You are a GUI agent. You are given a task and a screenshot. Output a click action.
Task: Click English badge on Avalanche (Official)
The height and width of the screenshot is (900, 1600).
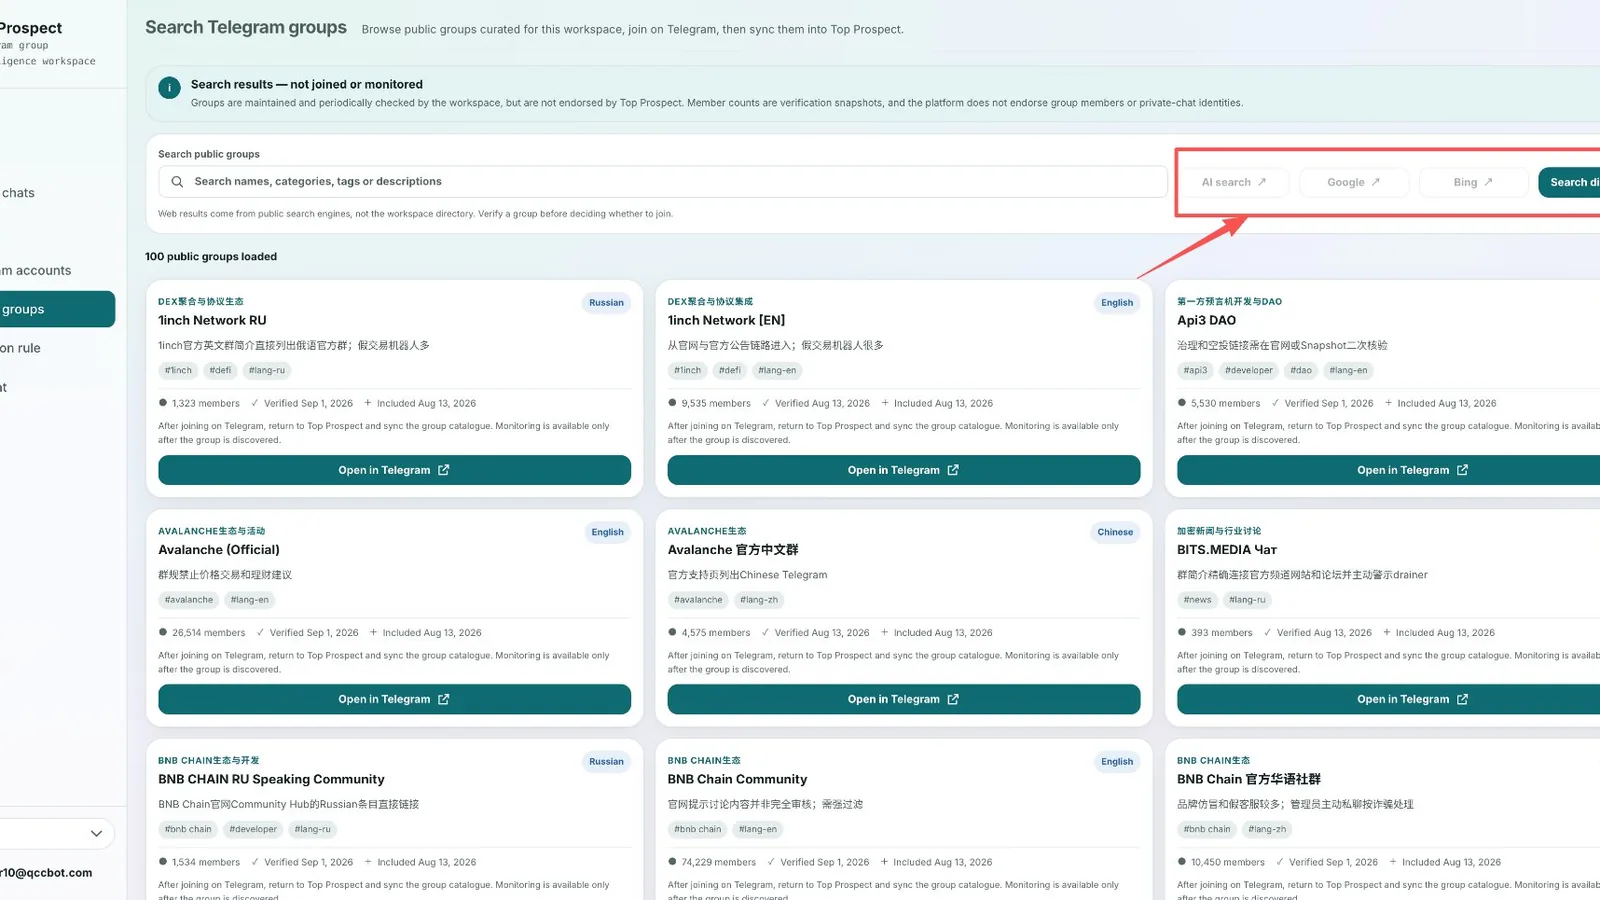(607, 532)
